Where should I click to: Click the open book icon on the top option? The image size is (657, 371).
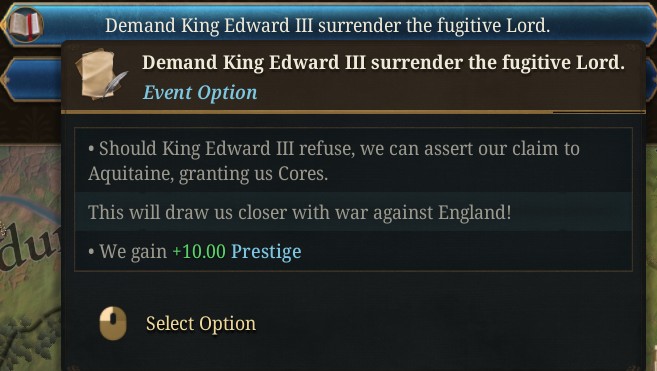tap(25, 24)
